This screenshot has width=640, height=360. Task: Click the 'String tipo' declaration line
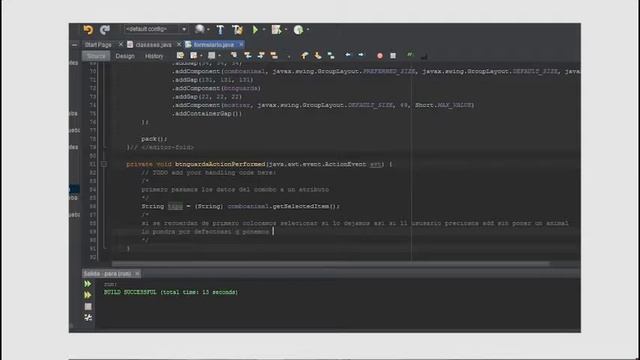(x=241, y=206)
